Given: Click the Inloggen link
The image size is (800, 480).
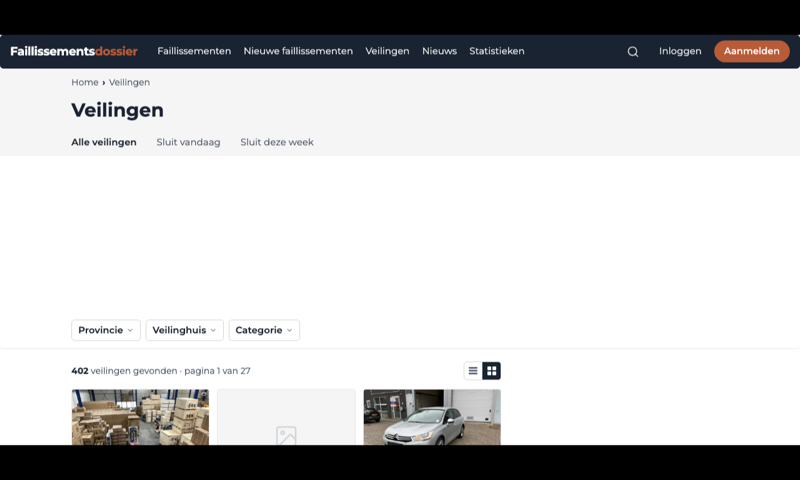Looking at the screenshot, I should [x=680, y=51].
